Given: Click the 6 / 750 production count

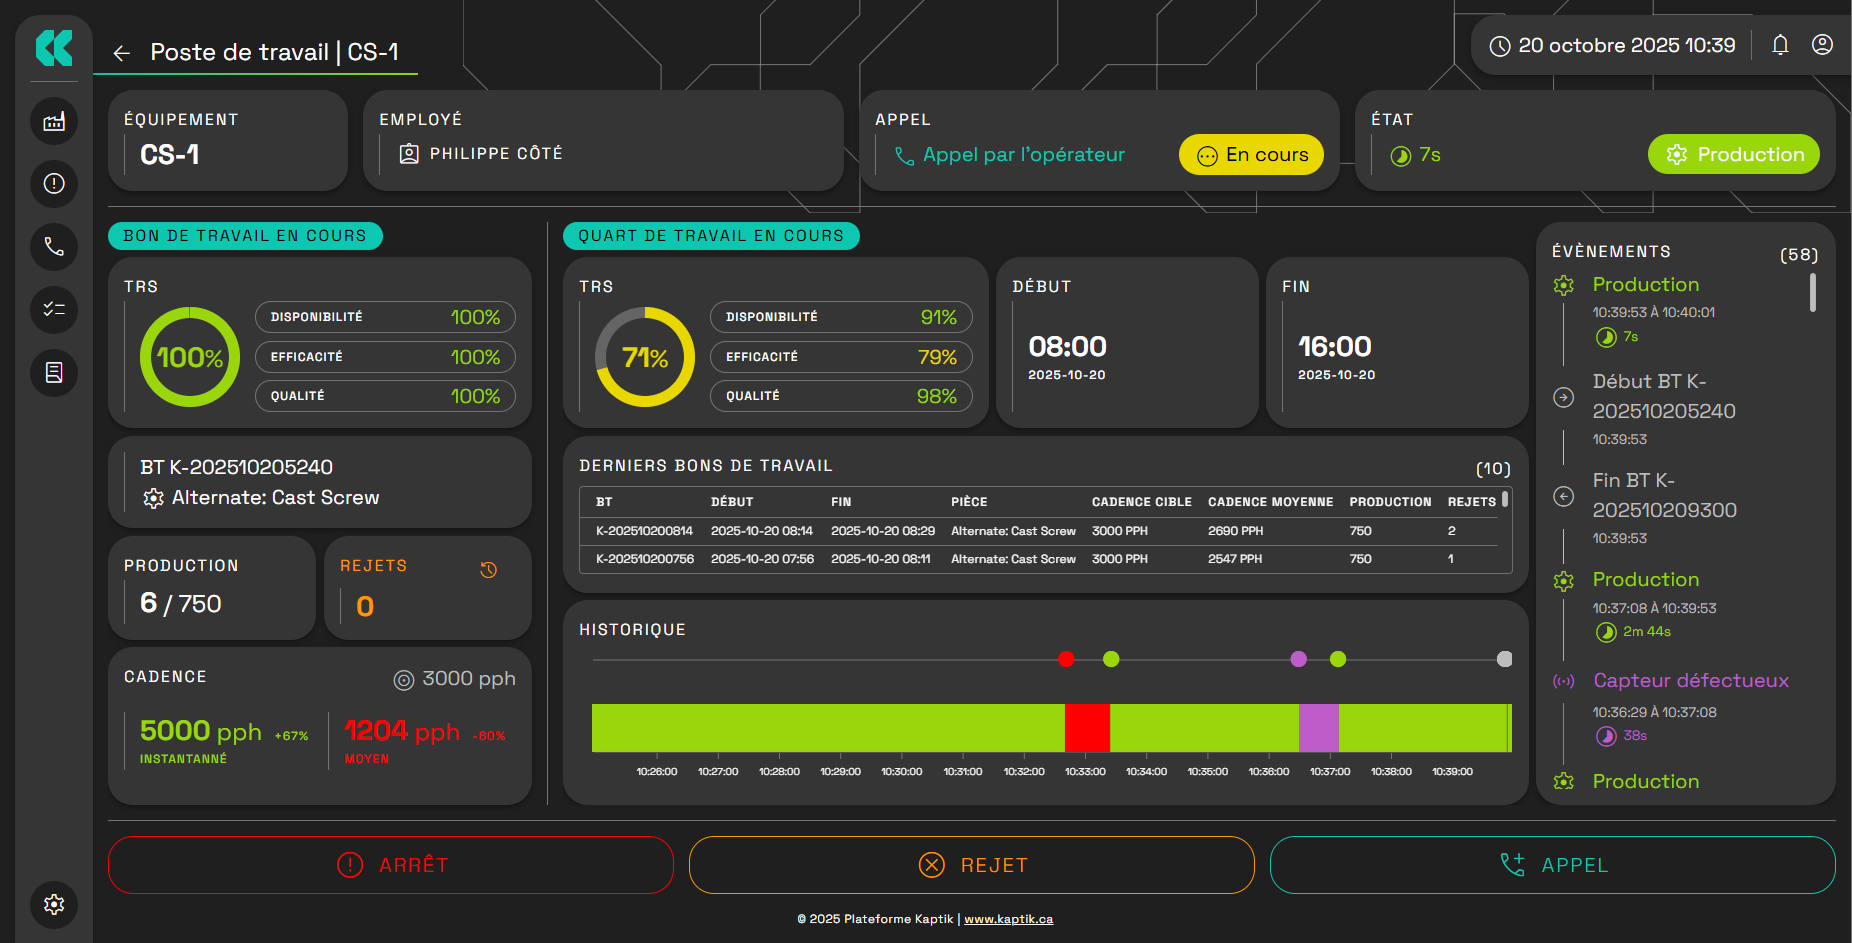Looking at the screenshot, I should click(181, 604).
